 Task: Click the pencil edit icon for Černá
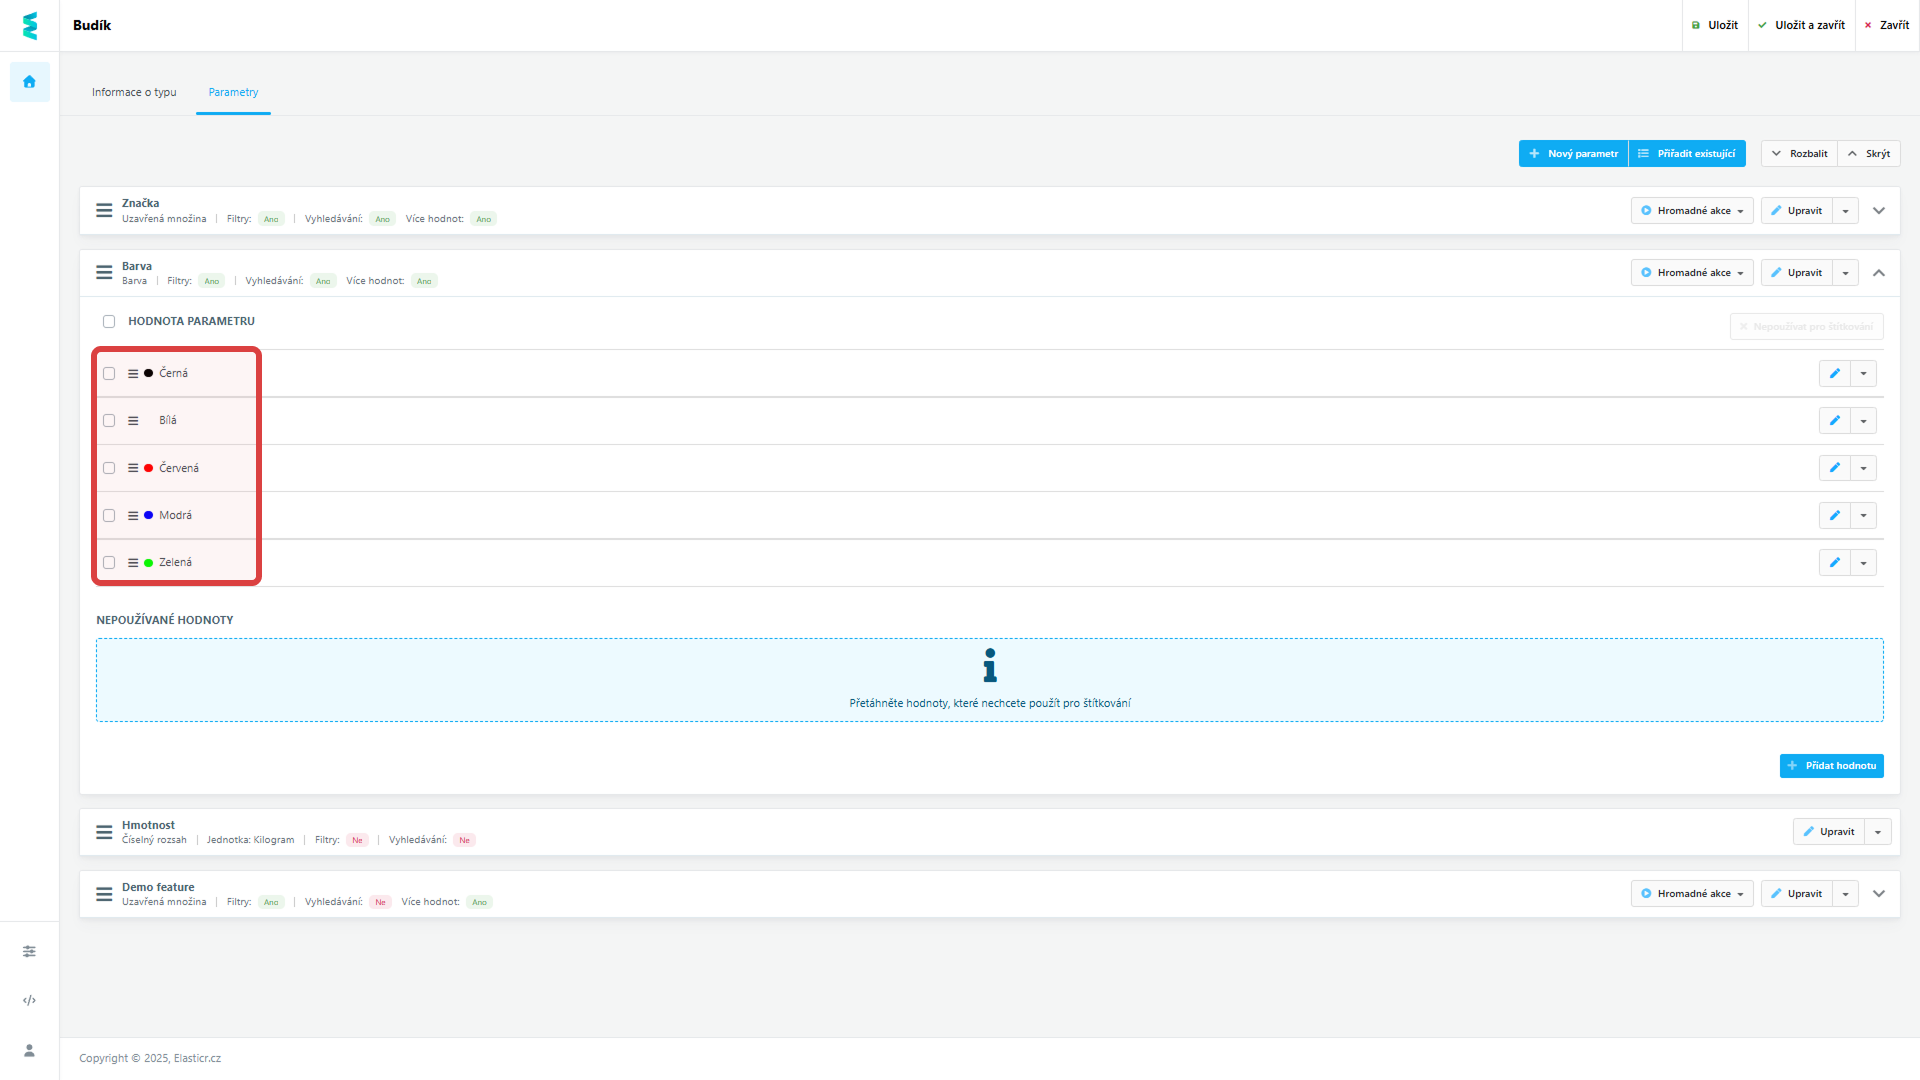coord(1834,373)
